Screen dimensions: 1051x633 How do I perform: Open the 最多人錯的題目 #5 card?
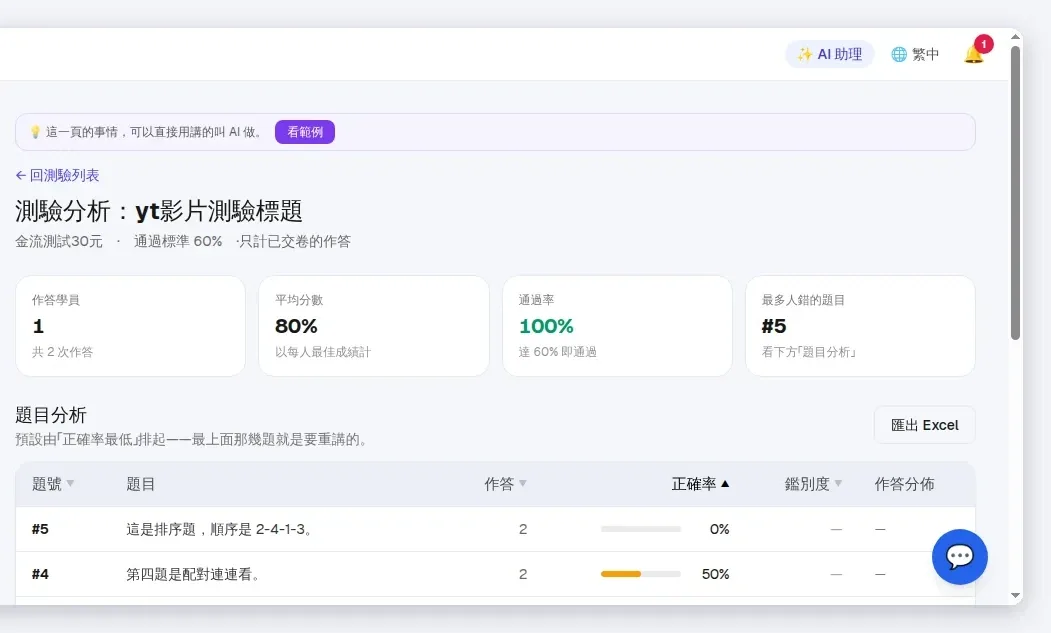(861, 326)
